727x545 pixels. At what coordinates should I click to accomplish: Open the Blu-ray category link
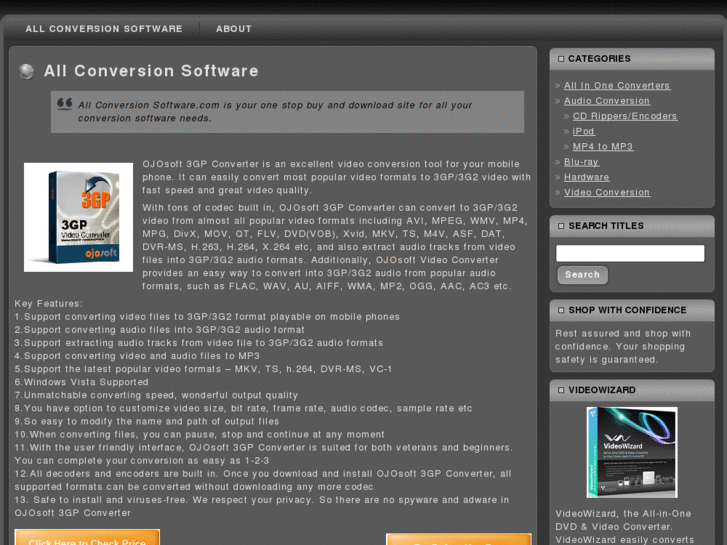pos(581,162)
